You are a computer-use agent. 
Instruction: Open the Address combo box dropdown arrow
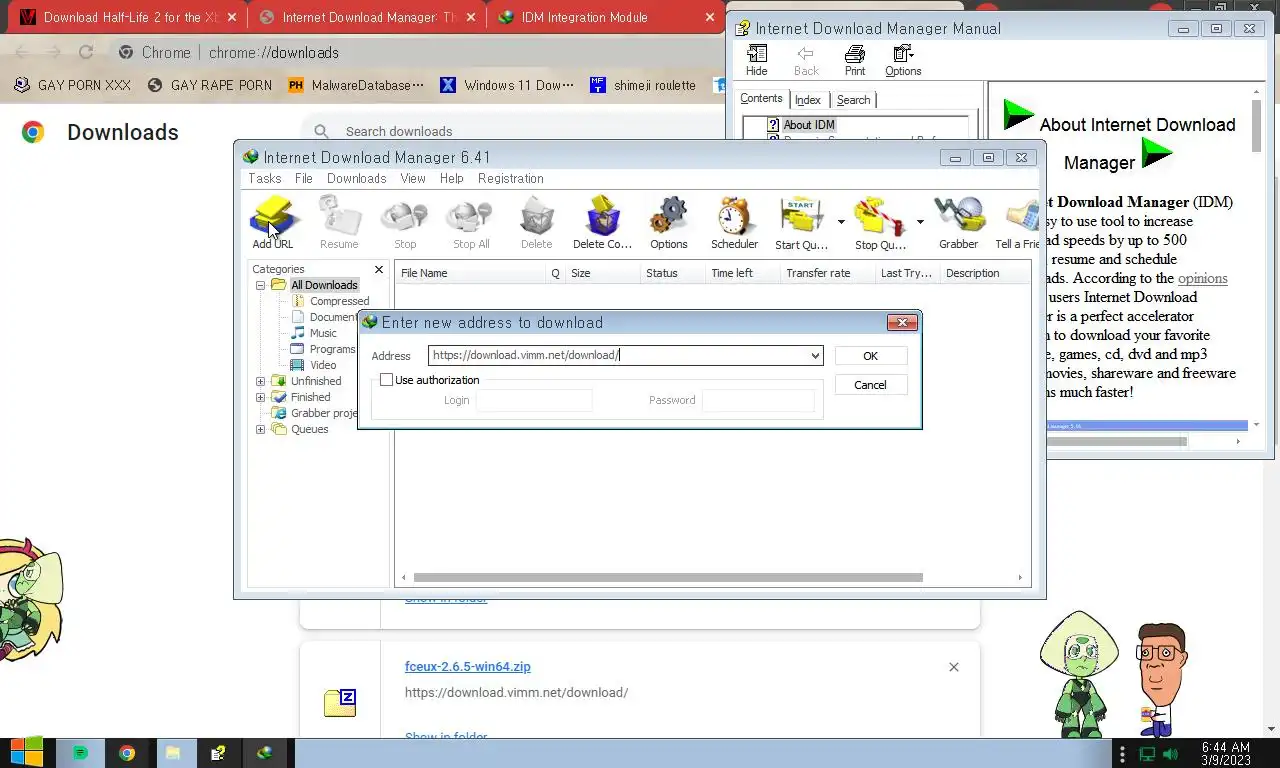[x=815, y=355]
